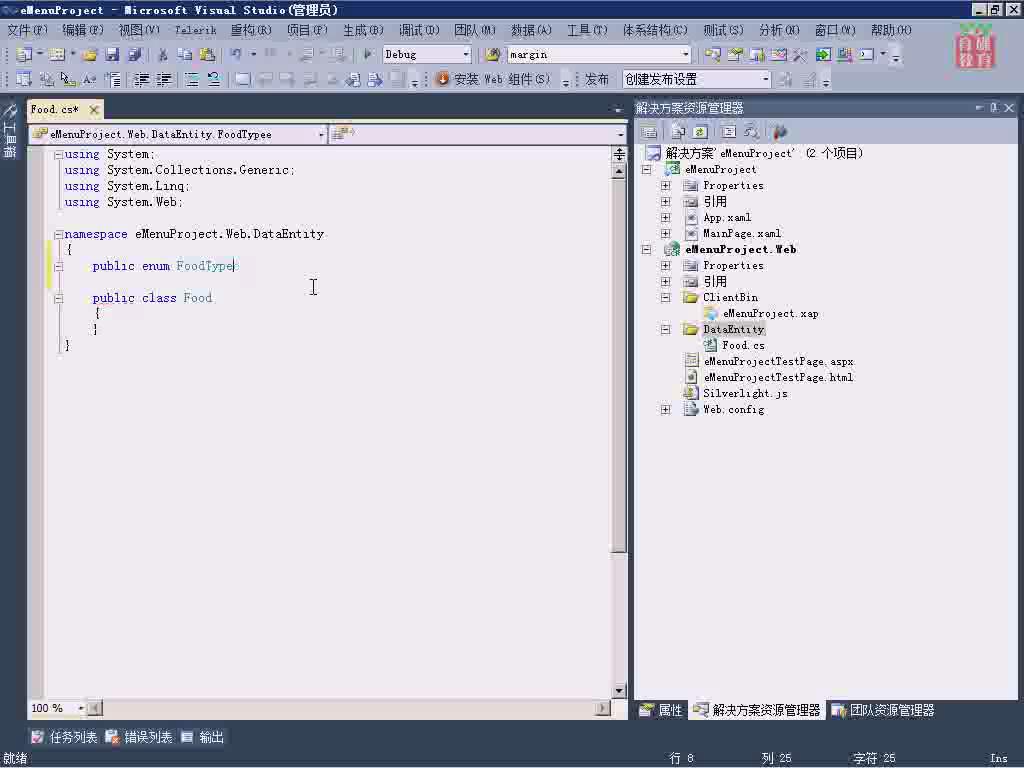Close the Food.cs* tab with X

pyautogui.click(x=94, y=110)
